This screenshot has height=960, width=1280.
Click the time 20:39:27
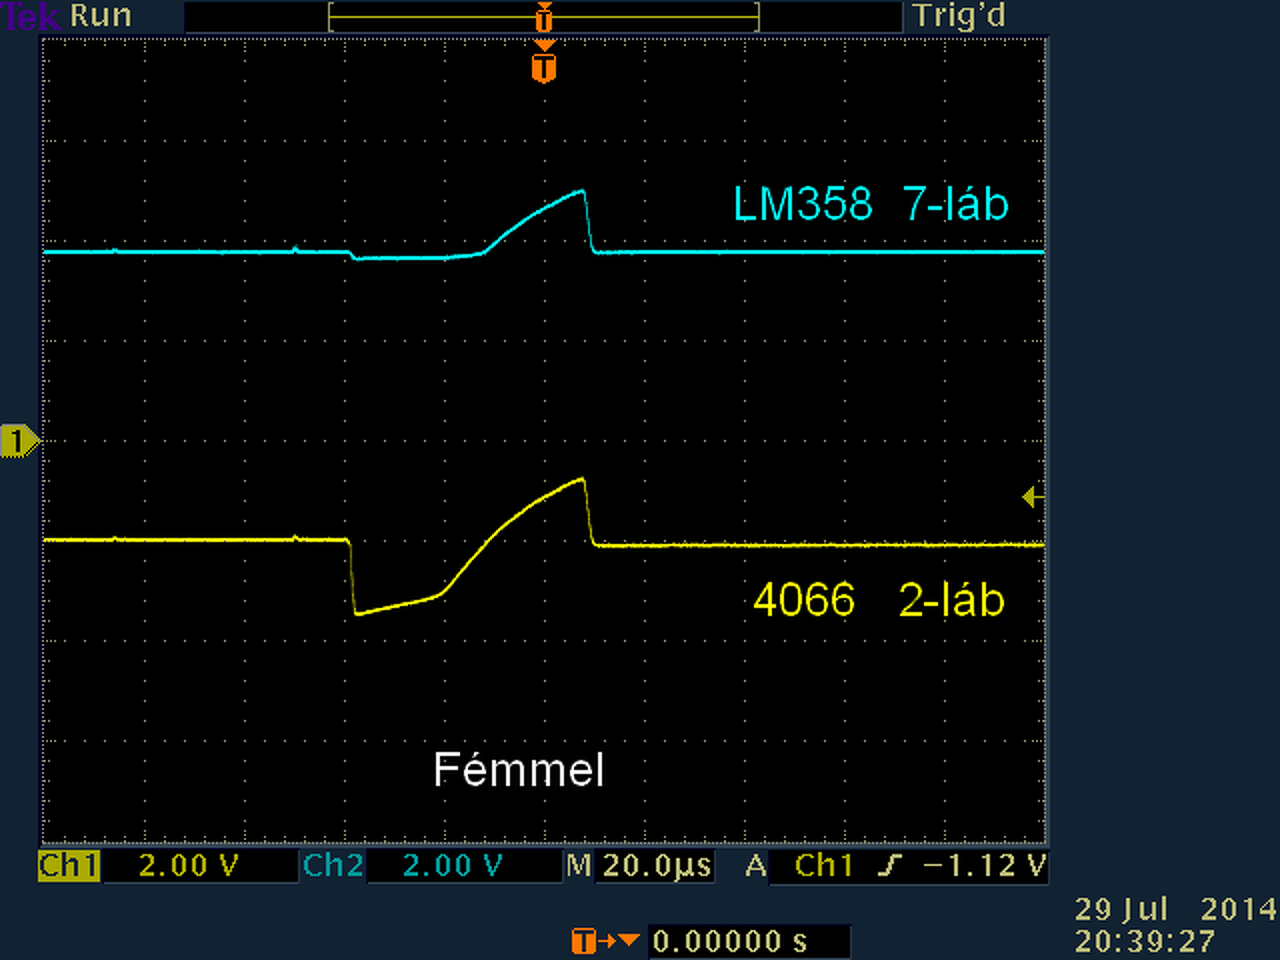click(x=1145, y=941)
